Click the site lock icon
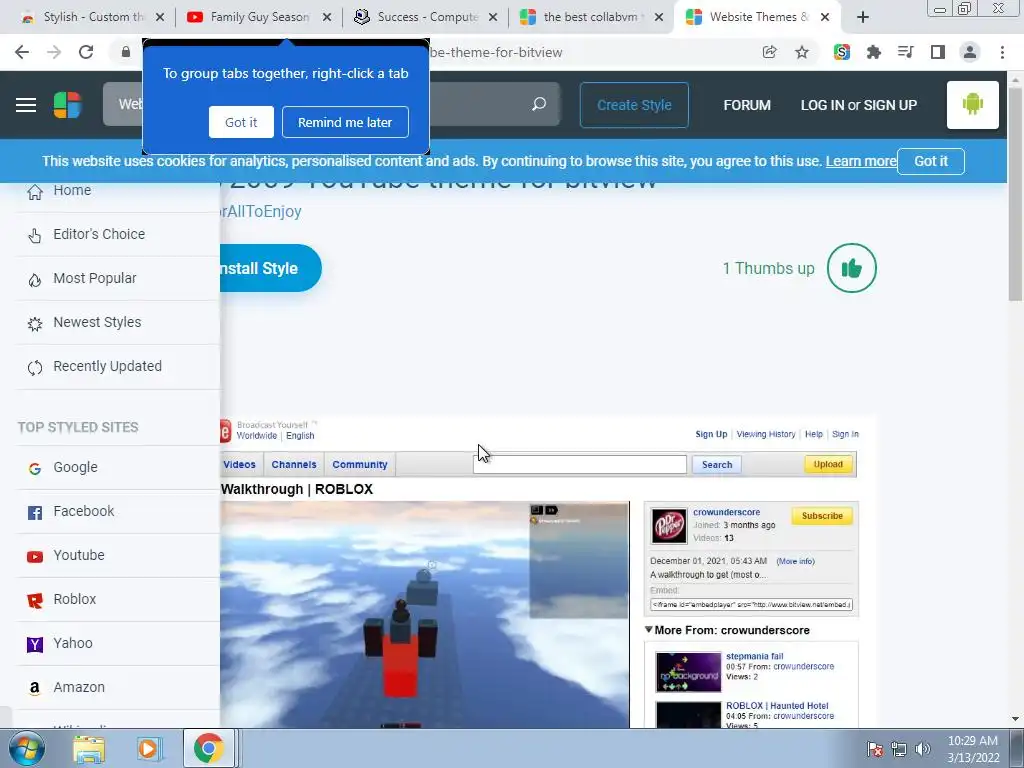Image resolution: width=1024 pixels, height=768 pixels. 125,52
